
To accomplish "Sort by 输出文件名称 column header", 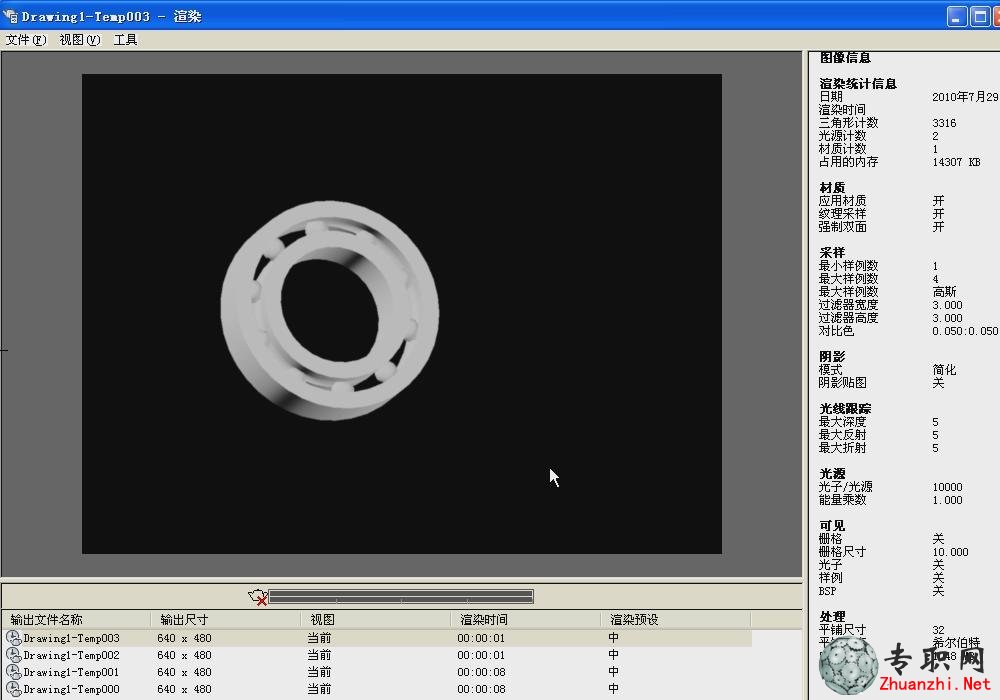I will tap(77, 620).
